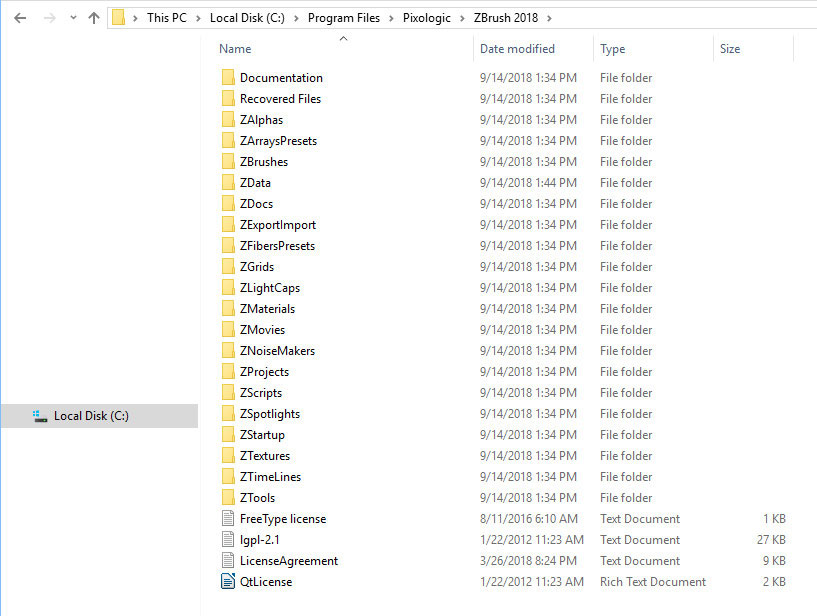The height and width of the screenshot is (616, 817).
Task: Click the 9 KB size of LicenseAgreement
Action: click(x=774, y=561)
